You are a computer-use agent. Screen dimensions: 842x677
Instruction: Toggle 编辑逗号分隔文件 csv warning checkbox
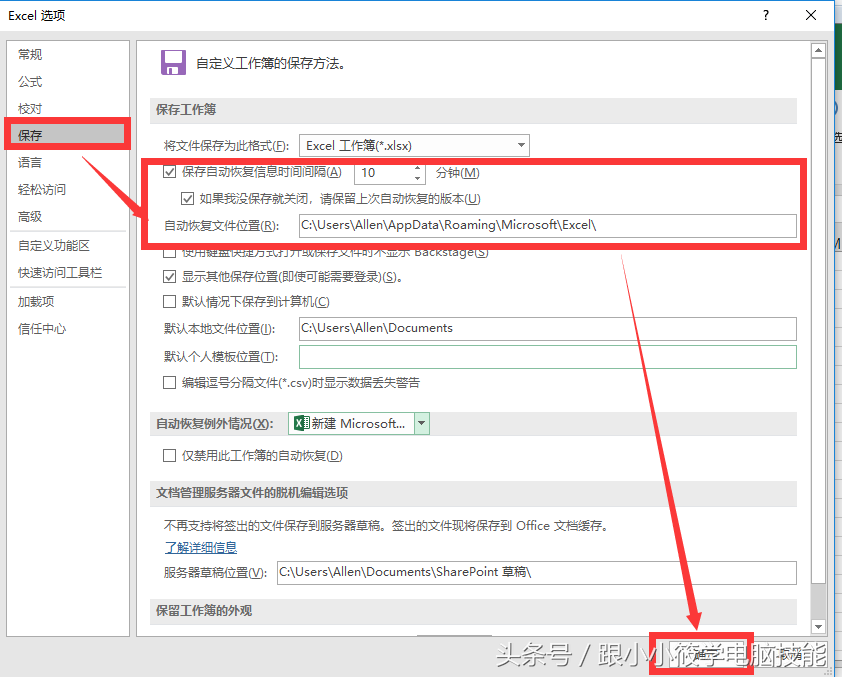pos(169,383)
